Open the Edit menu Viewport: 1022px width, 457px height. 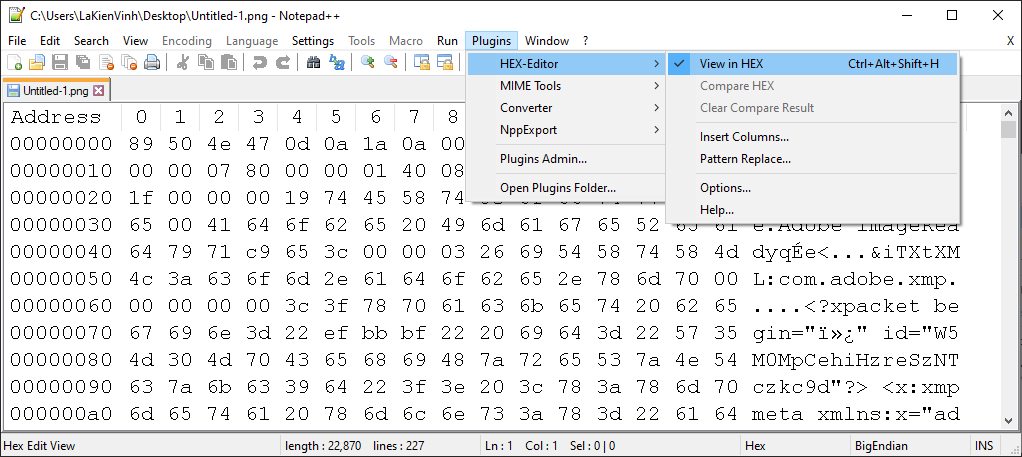click(x=50, y=40)
